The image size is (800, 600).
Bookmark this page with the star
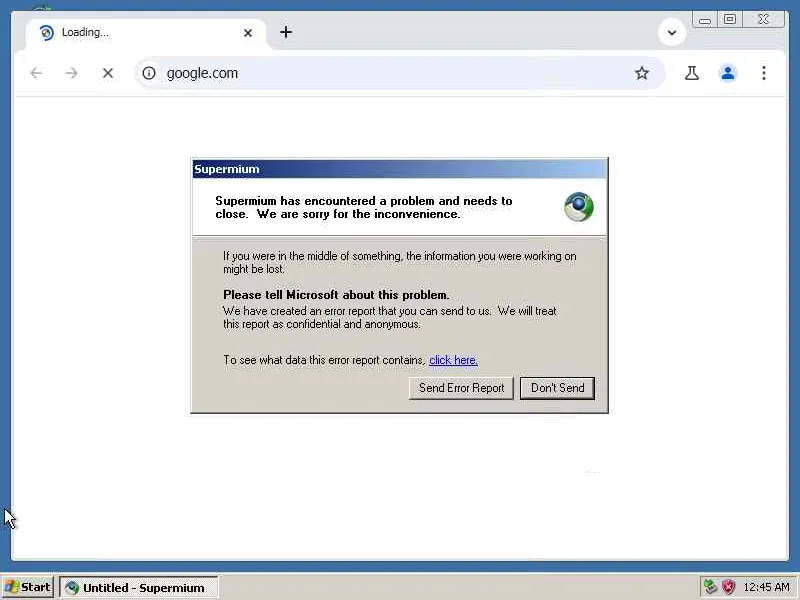642,73
